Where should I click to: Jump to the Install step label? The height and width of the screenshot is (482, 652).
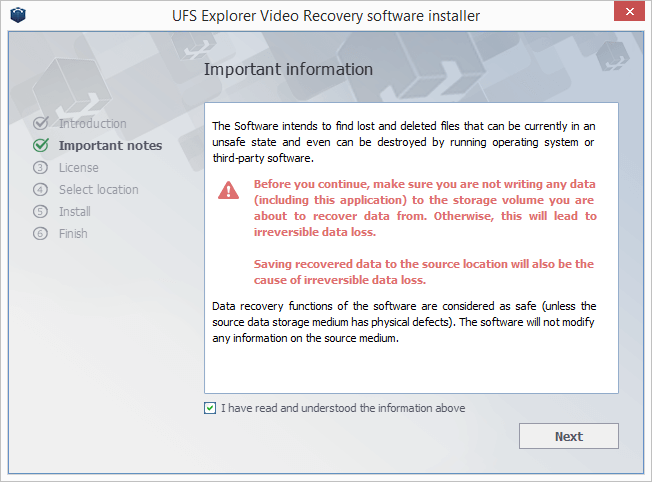point(74,212)
